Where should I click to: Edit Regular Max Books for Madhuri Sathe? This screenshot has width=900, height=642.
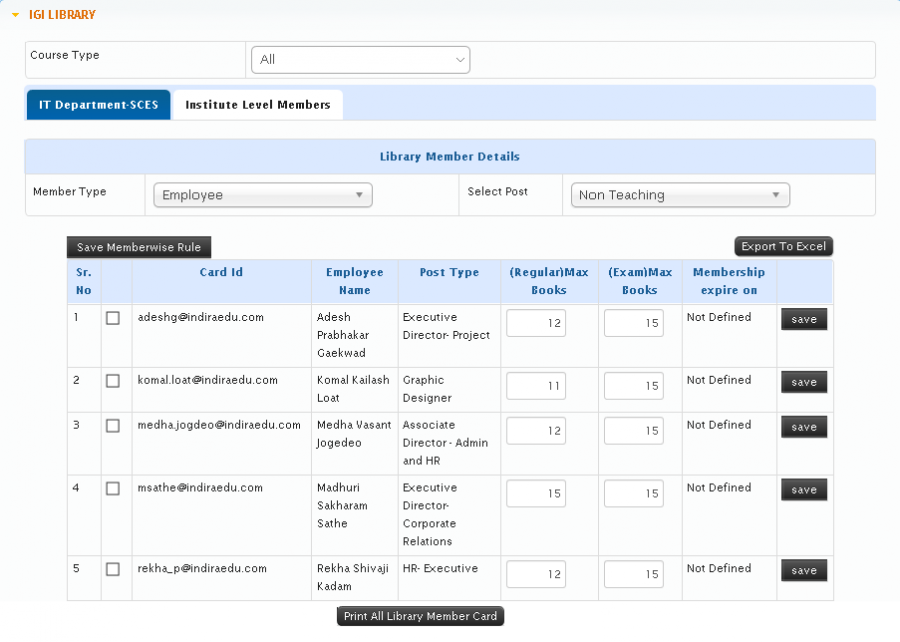tap(536, 493)
